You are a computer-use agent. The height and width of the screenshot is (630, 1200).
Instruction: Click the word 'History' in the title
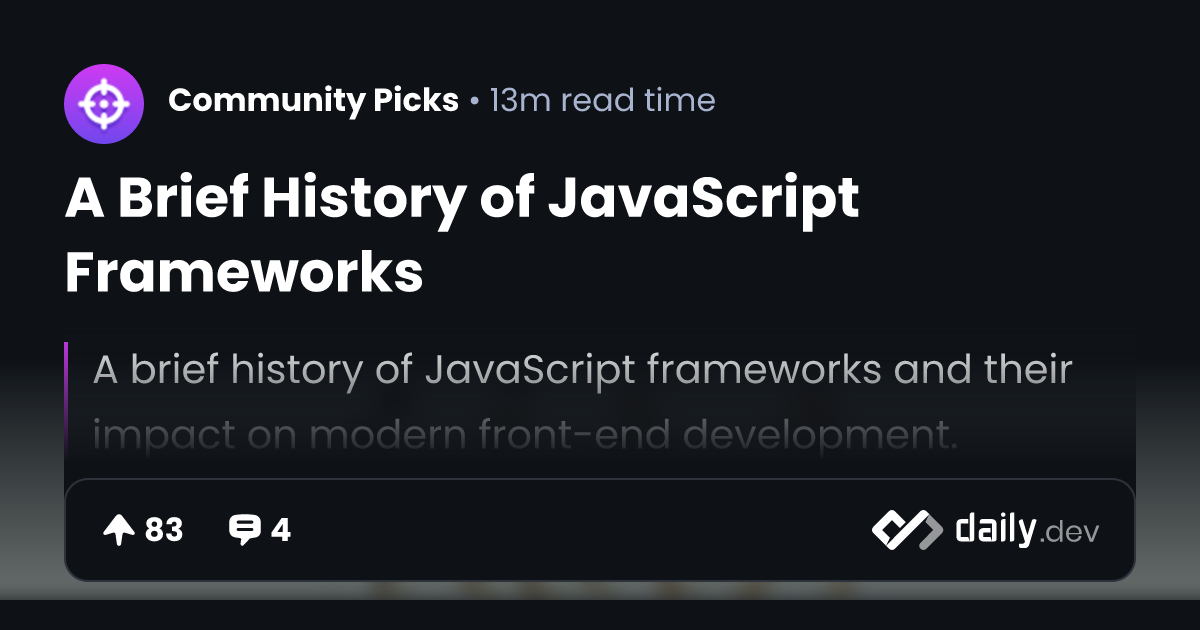363,198
